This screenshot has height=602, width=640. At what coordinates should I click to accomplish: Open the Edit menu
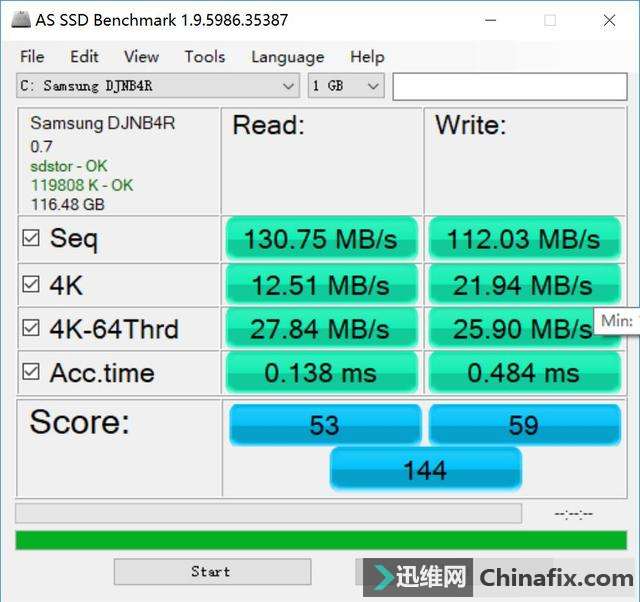tap(84, 57)
